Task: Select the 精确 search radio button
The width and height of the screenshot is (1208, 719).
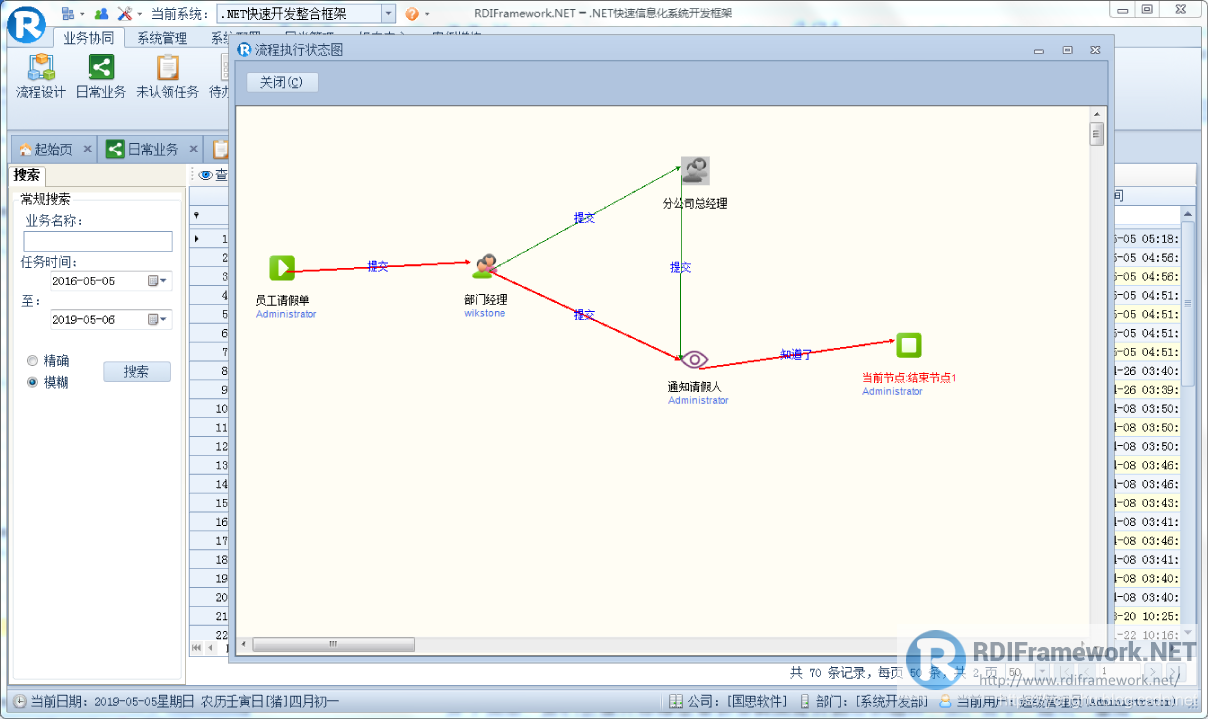Action: (33, 360)
